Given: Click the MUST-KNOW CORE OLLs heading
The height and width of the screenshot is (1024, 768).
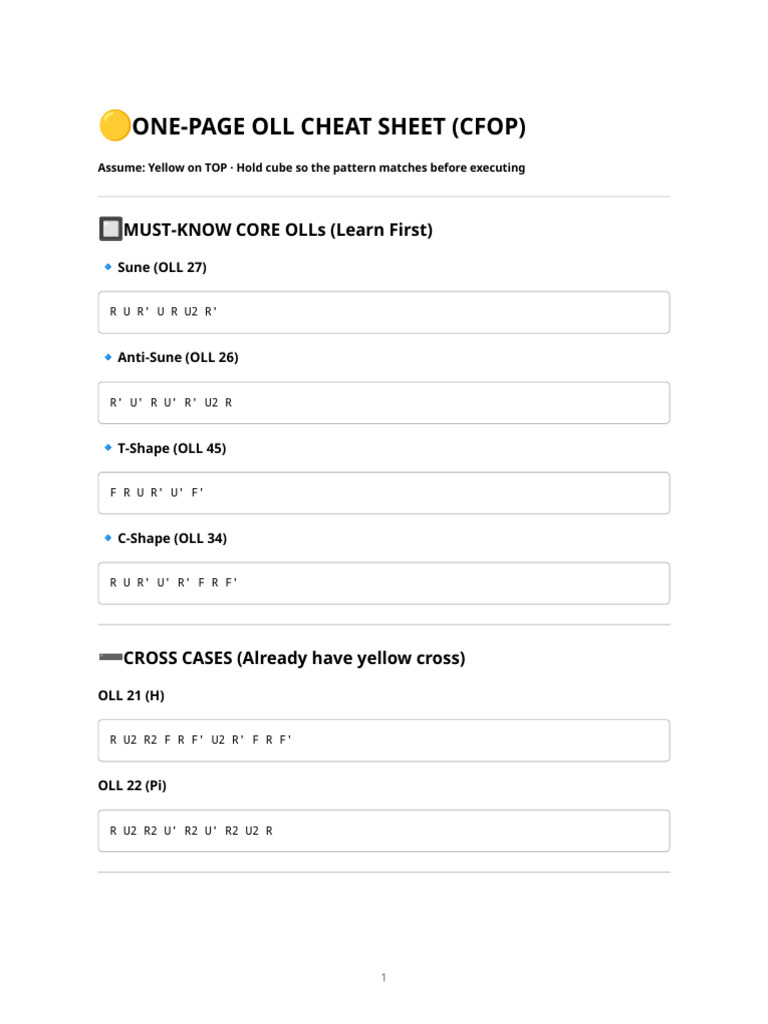Looking at the screenshot, I should tap(277, 230).
